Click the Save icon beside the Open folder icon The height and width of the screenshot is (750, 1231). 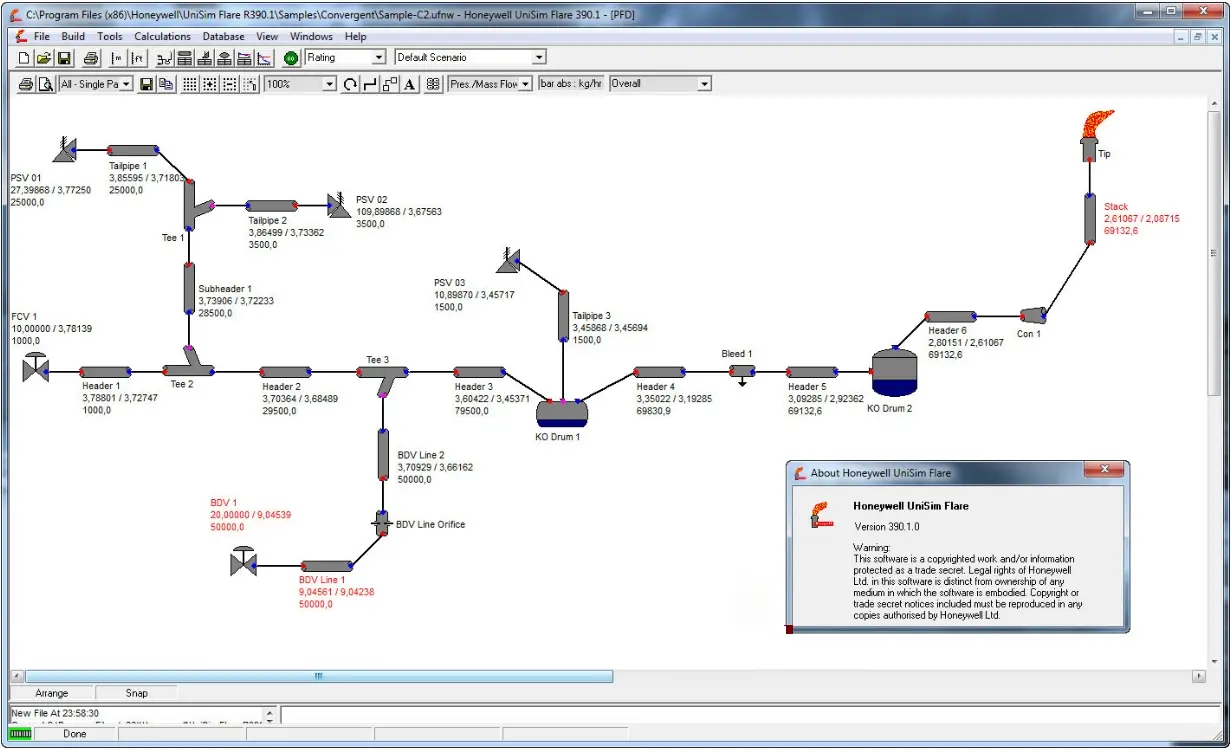[x=63, y=58]
